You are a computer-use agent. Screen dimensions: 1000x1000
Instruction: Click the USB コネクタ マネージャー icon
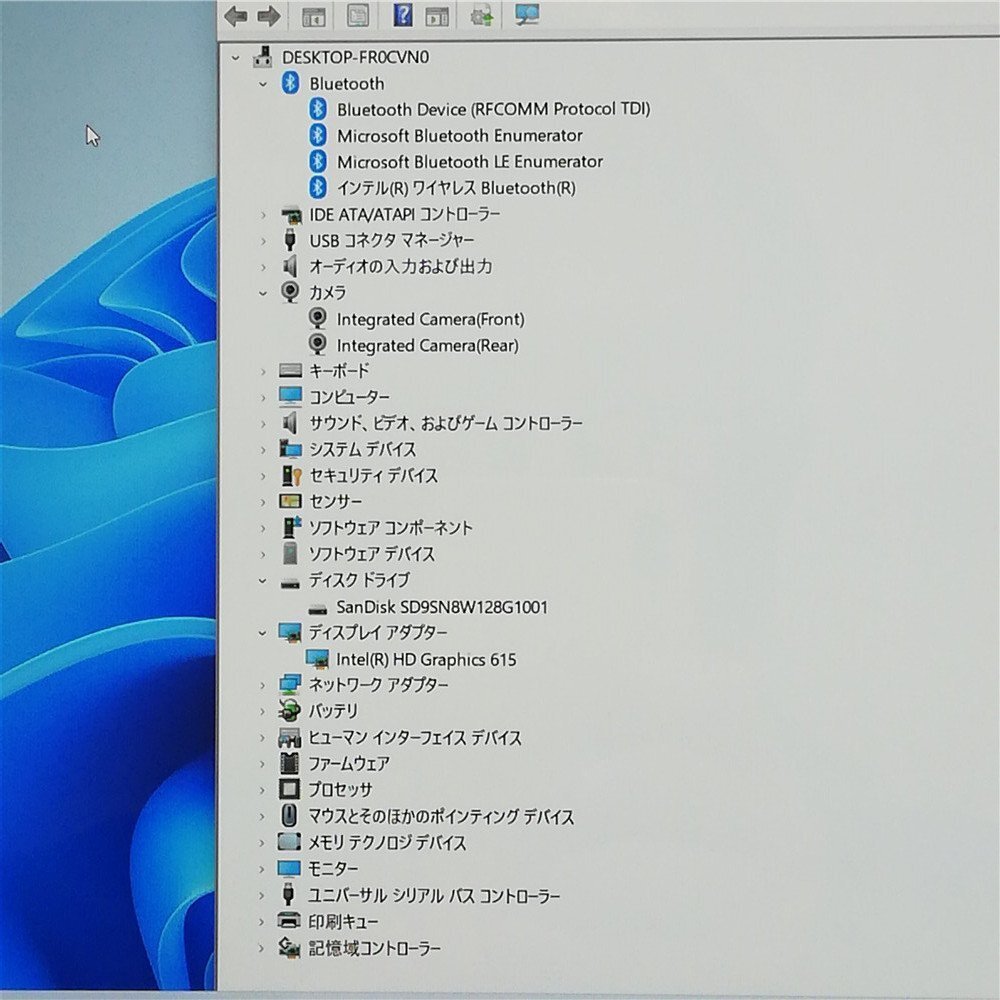290,240
